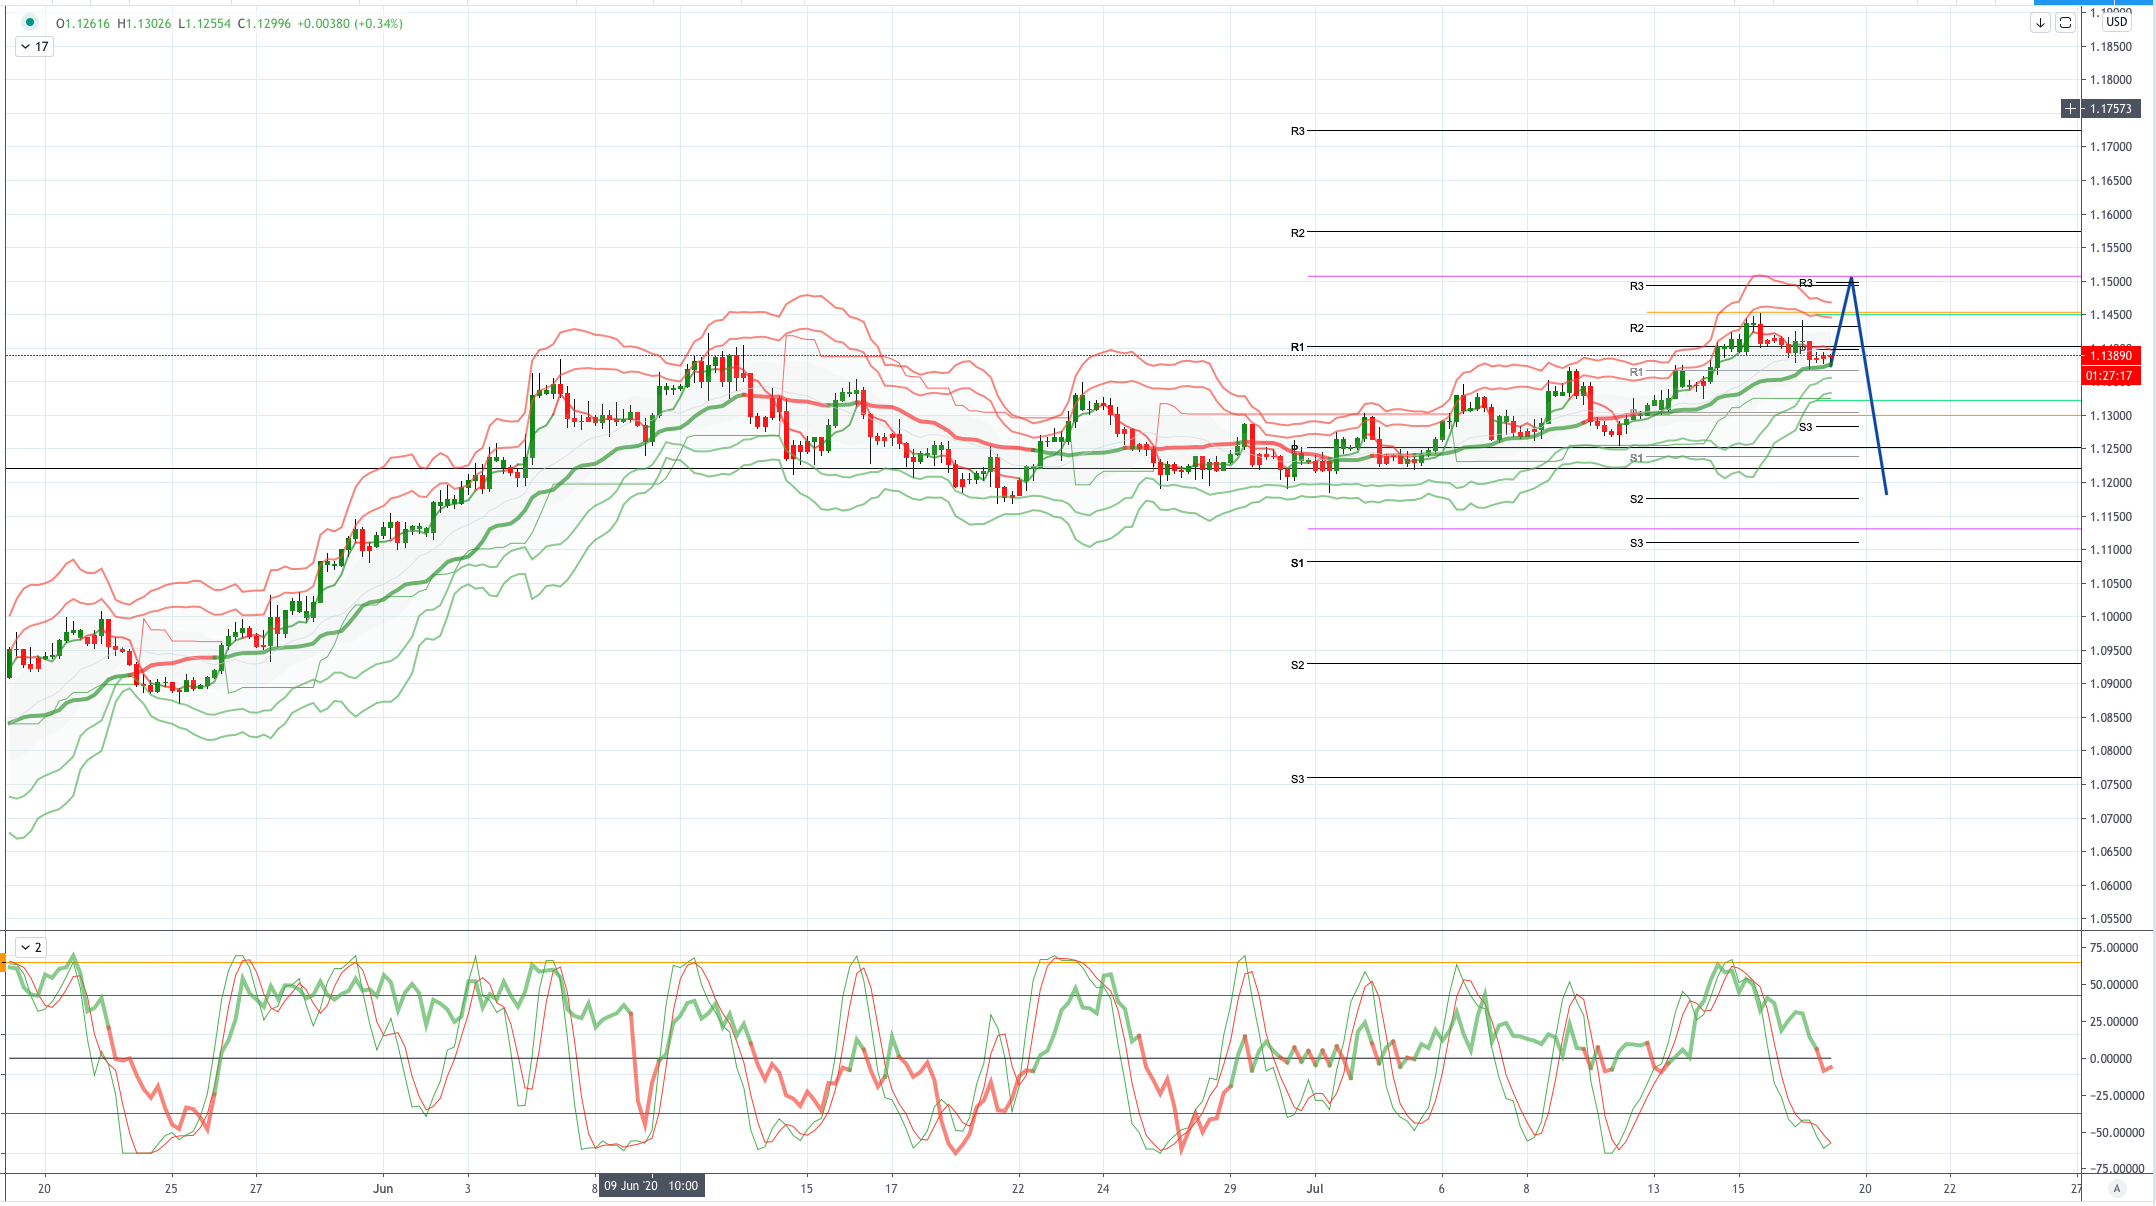Click the long R2 pivot label

pos(1297,233)
